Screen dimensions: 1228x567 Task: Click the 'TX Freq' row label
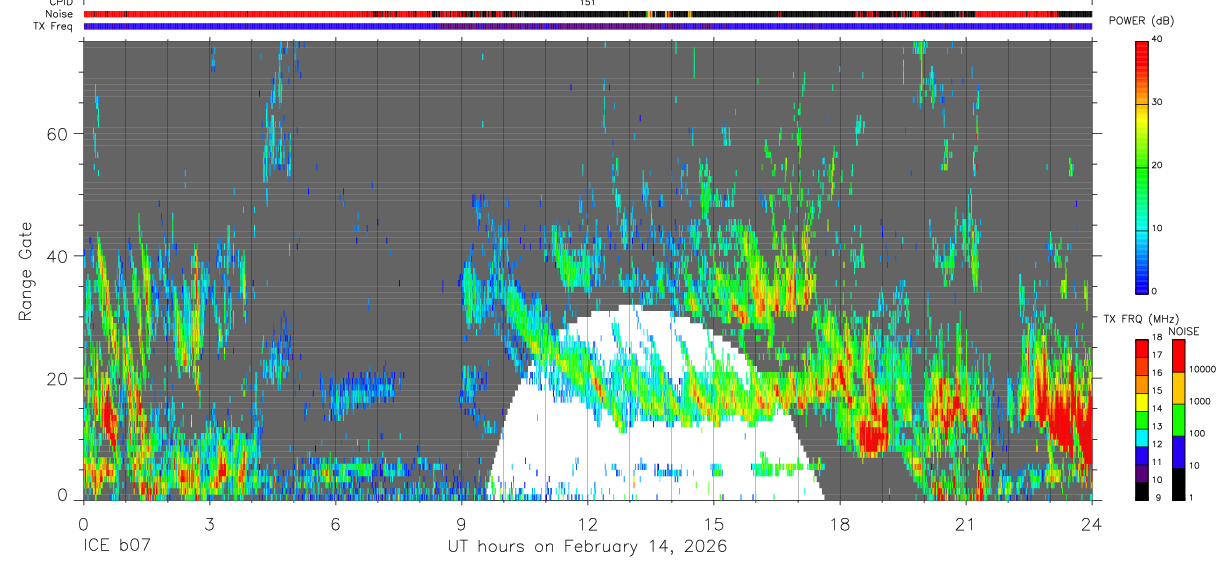pos(53,26)
